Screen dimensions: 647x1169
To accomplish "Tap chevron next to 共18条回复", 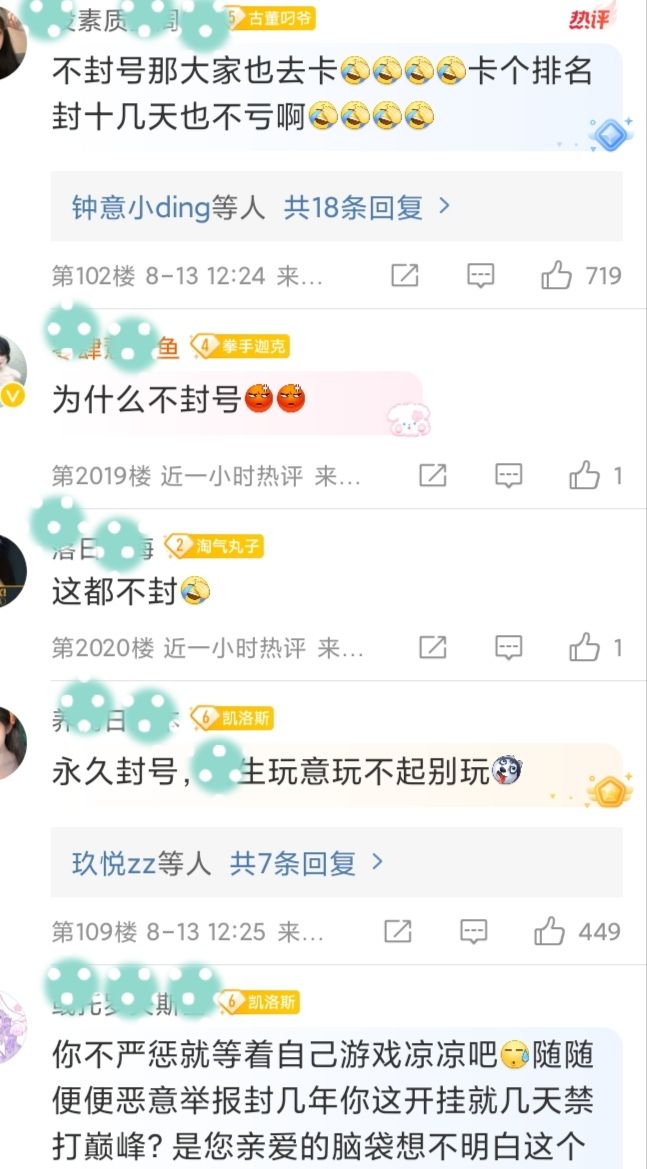I will 444,207.
